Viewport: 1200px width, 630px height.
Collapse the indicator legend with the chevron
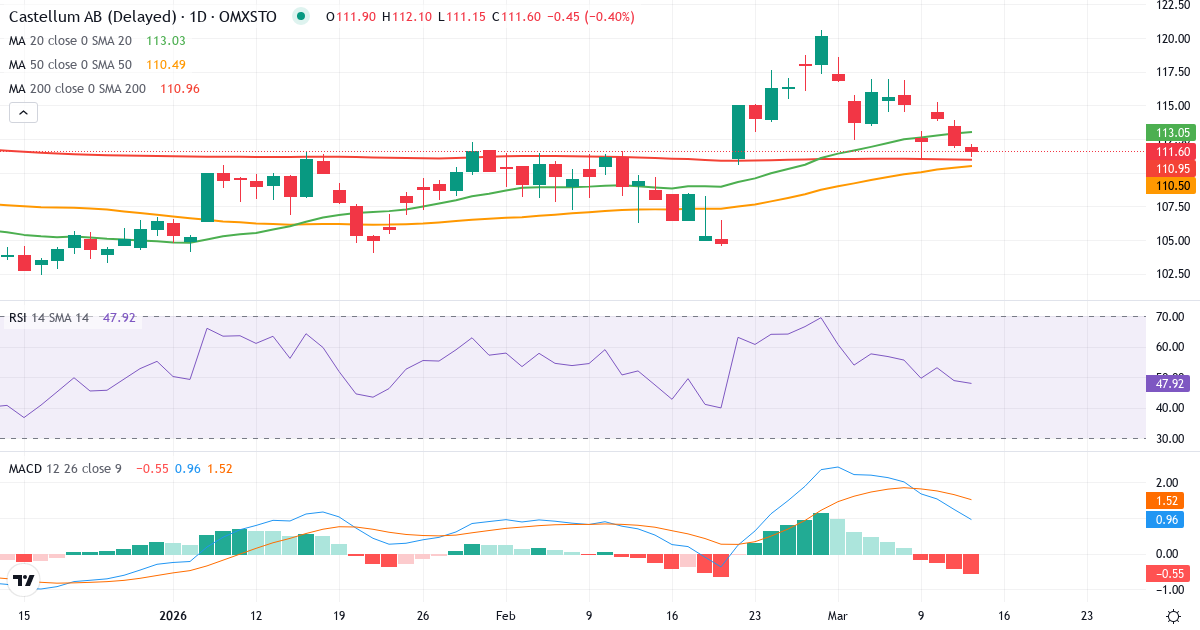(x=22, y=112)
